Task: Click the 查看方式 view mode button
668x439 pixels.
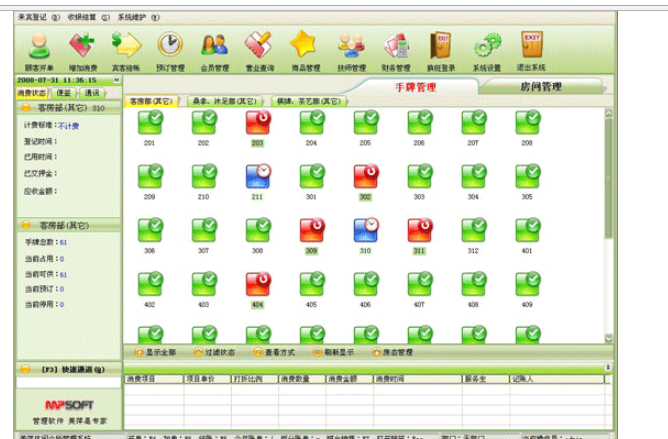Action: click(274, 352)
